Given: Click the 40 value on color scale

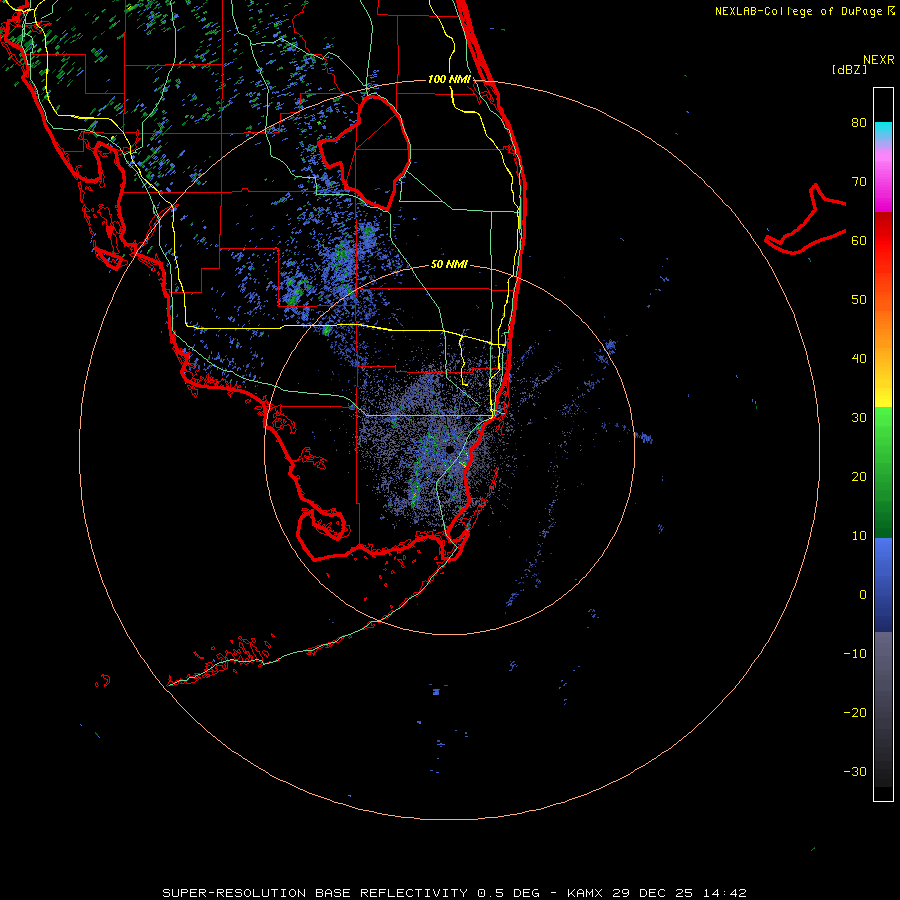Looking at the screenshot, I should 859,359.
